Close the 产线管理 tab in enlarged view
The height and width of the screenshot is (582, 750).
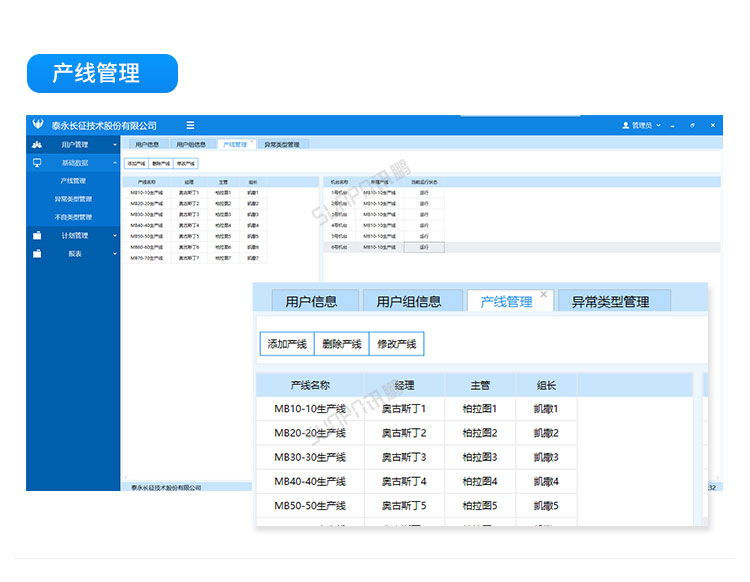click(x=544, y=295)
